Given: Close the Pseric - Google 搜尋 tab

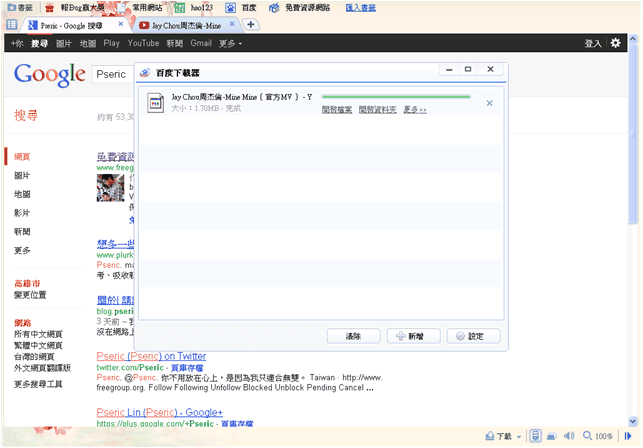Looking at the screenshot, I should pos(121,24).
